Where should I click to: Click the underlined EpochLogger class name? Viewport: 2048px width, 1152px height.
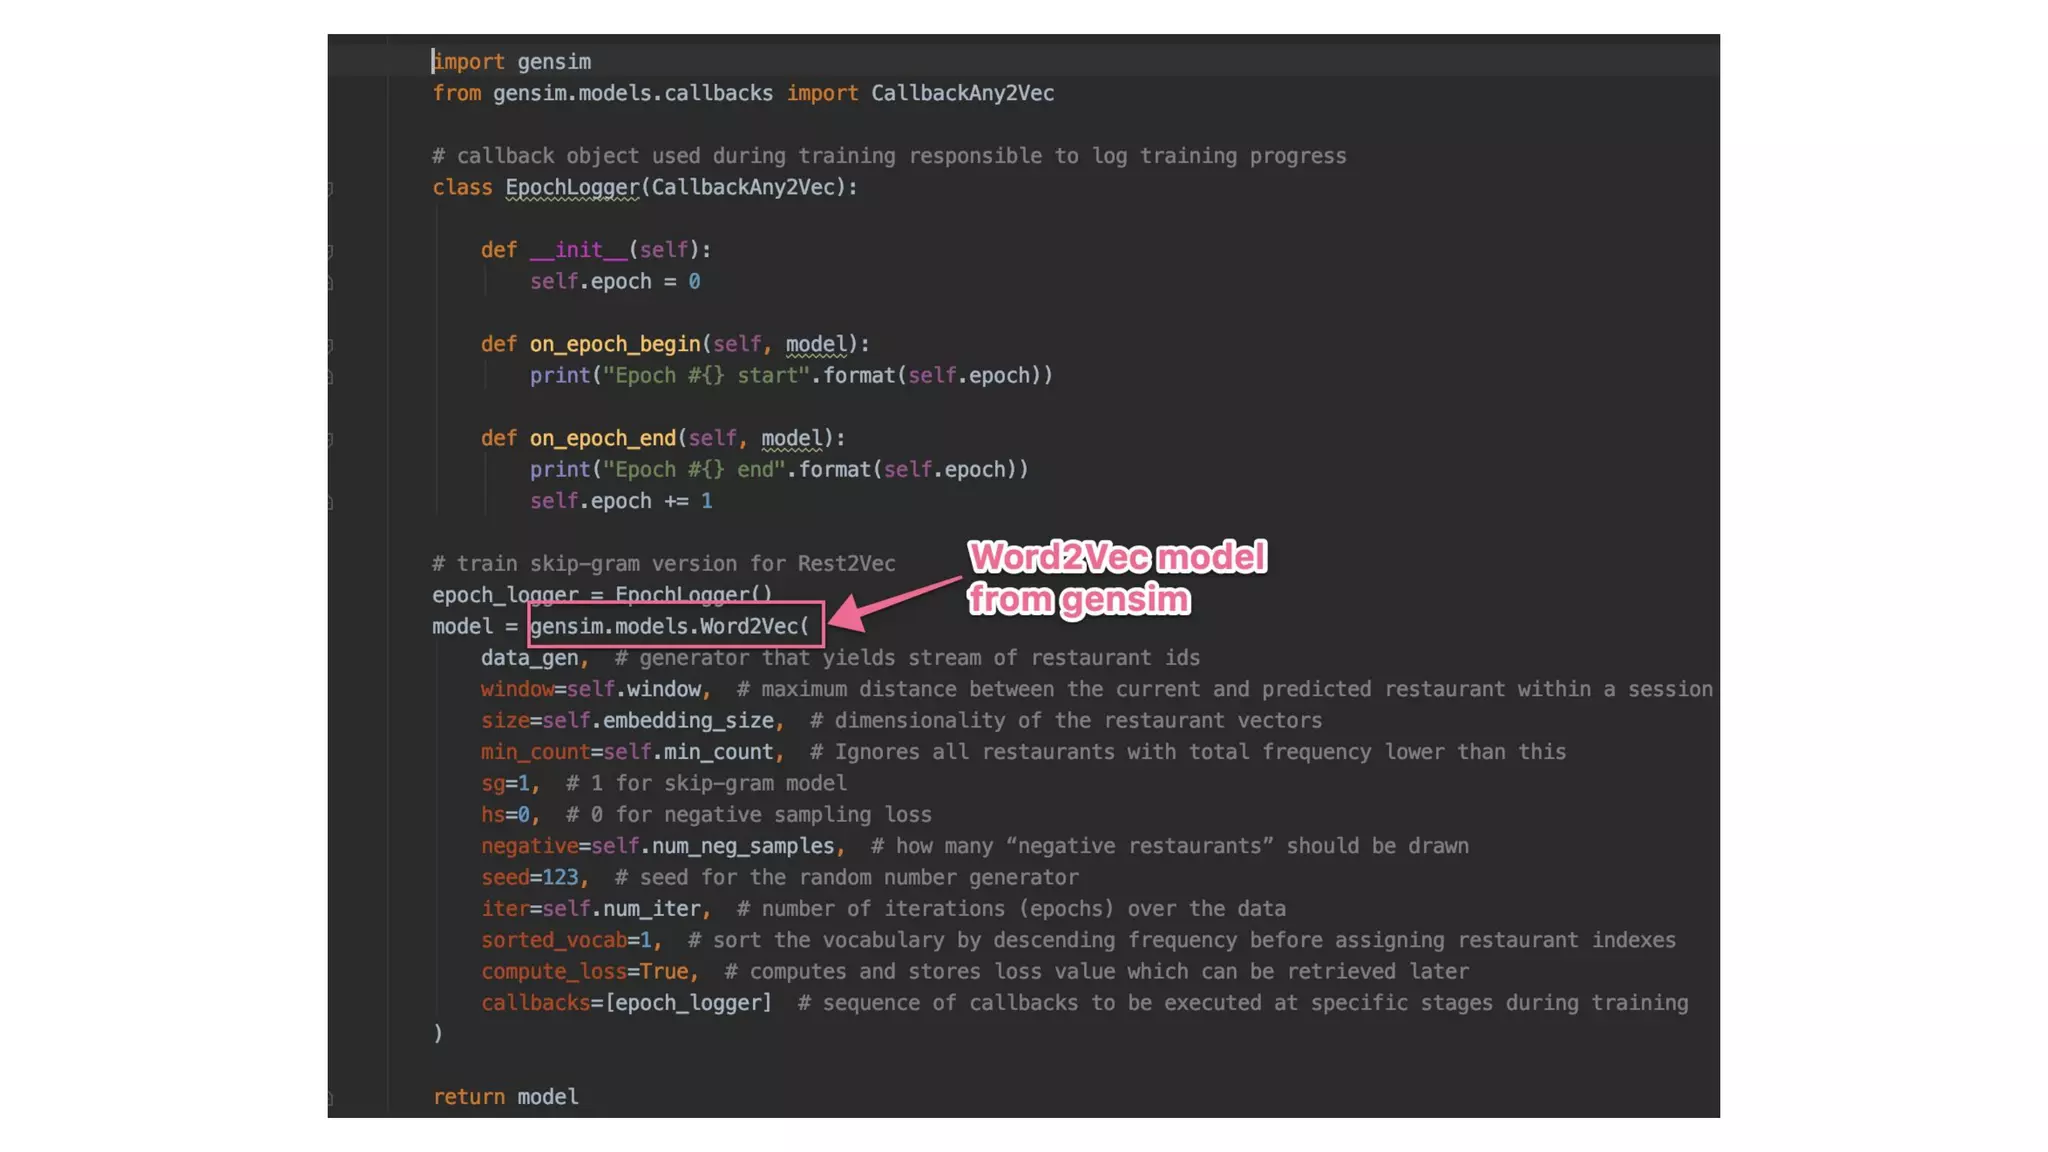(x=572, y=187)
